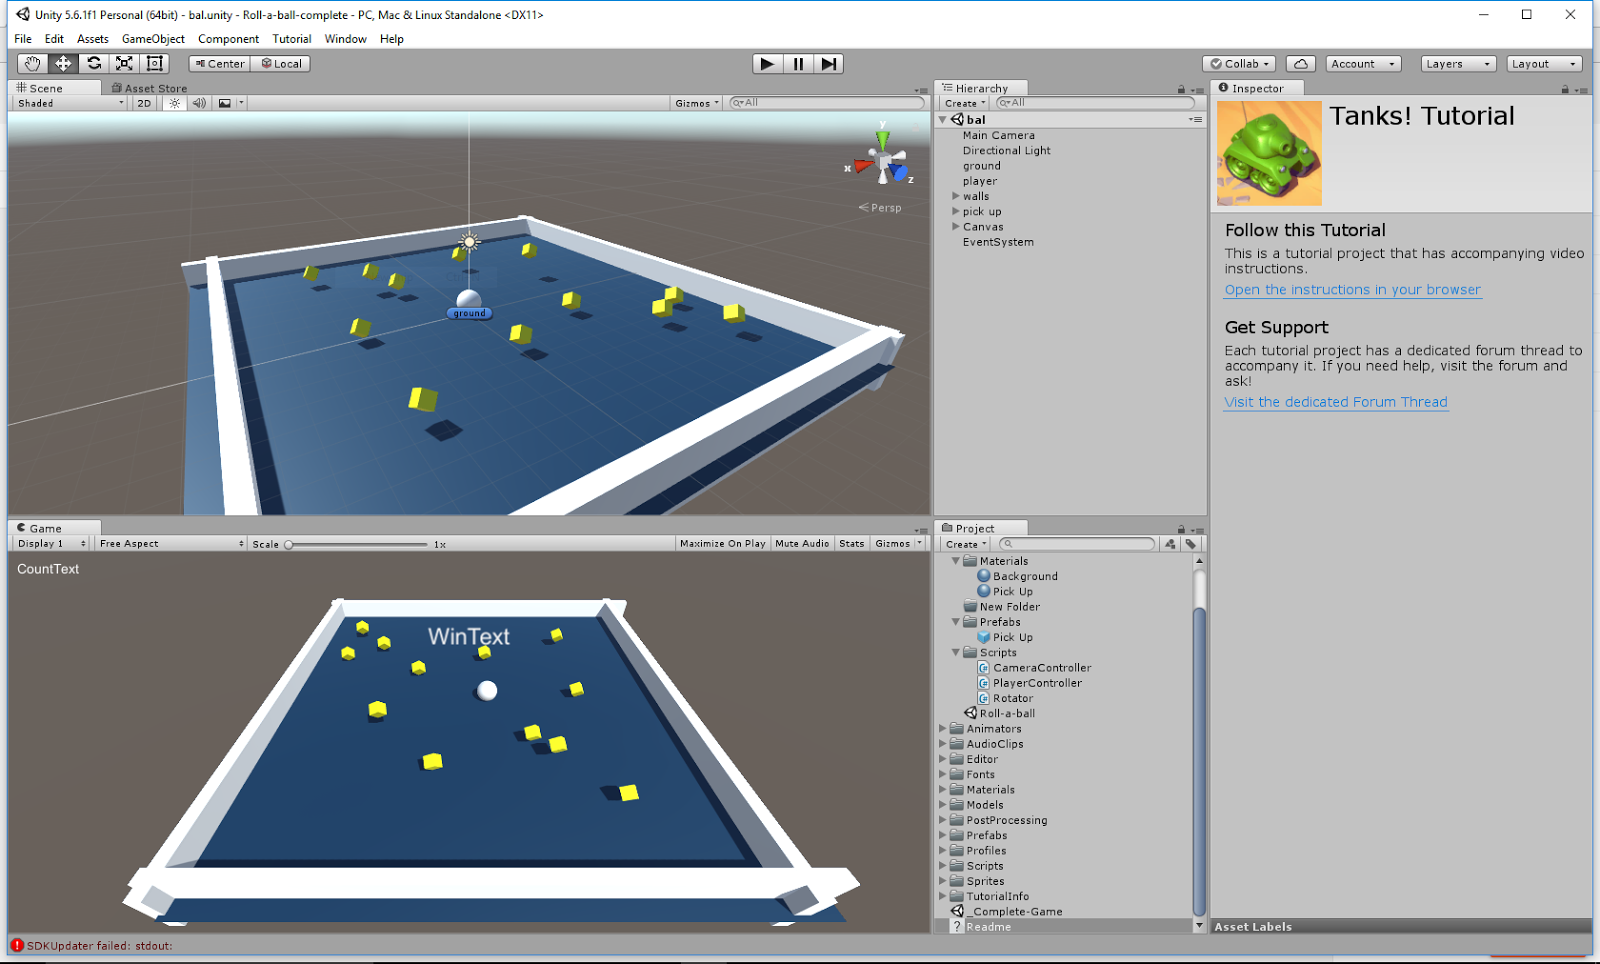Viewport: 1600px width, 964px height.
Task: Select the Roll-a-ball scene asset
Action: coord(999,713)
